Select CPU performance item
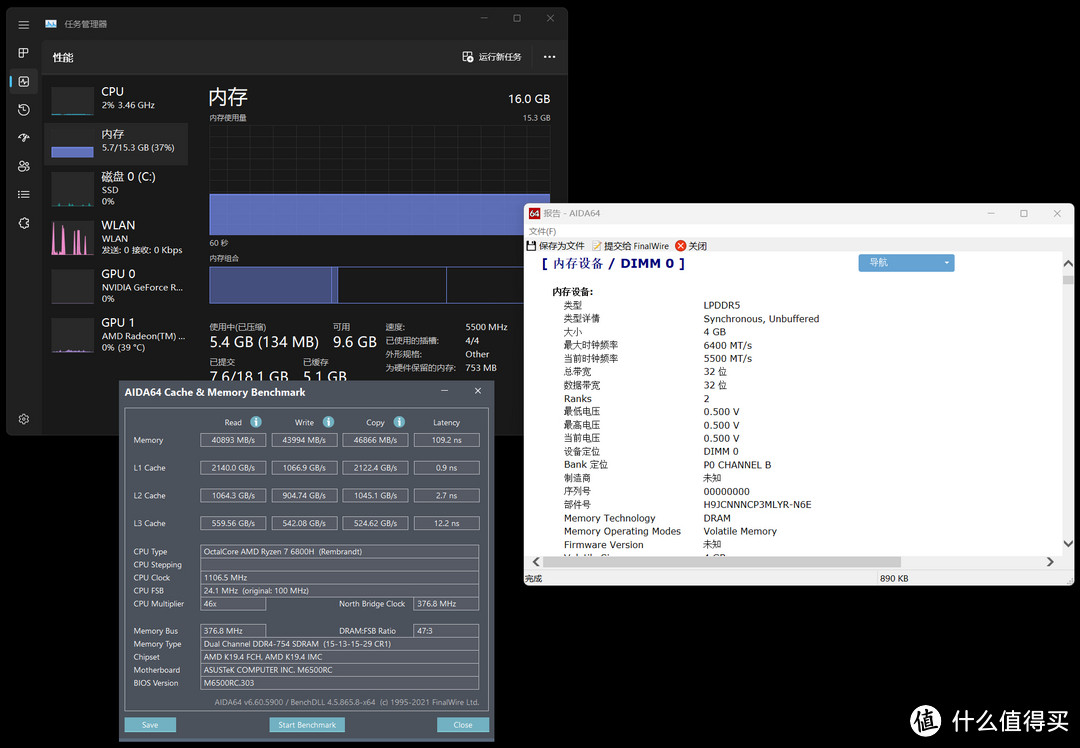1080x748 pixels. [116, 99]
